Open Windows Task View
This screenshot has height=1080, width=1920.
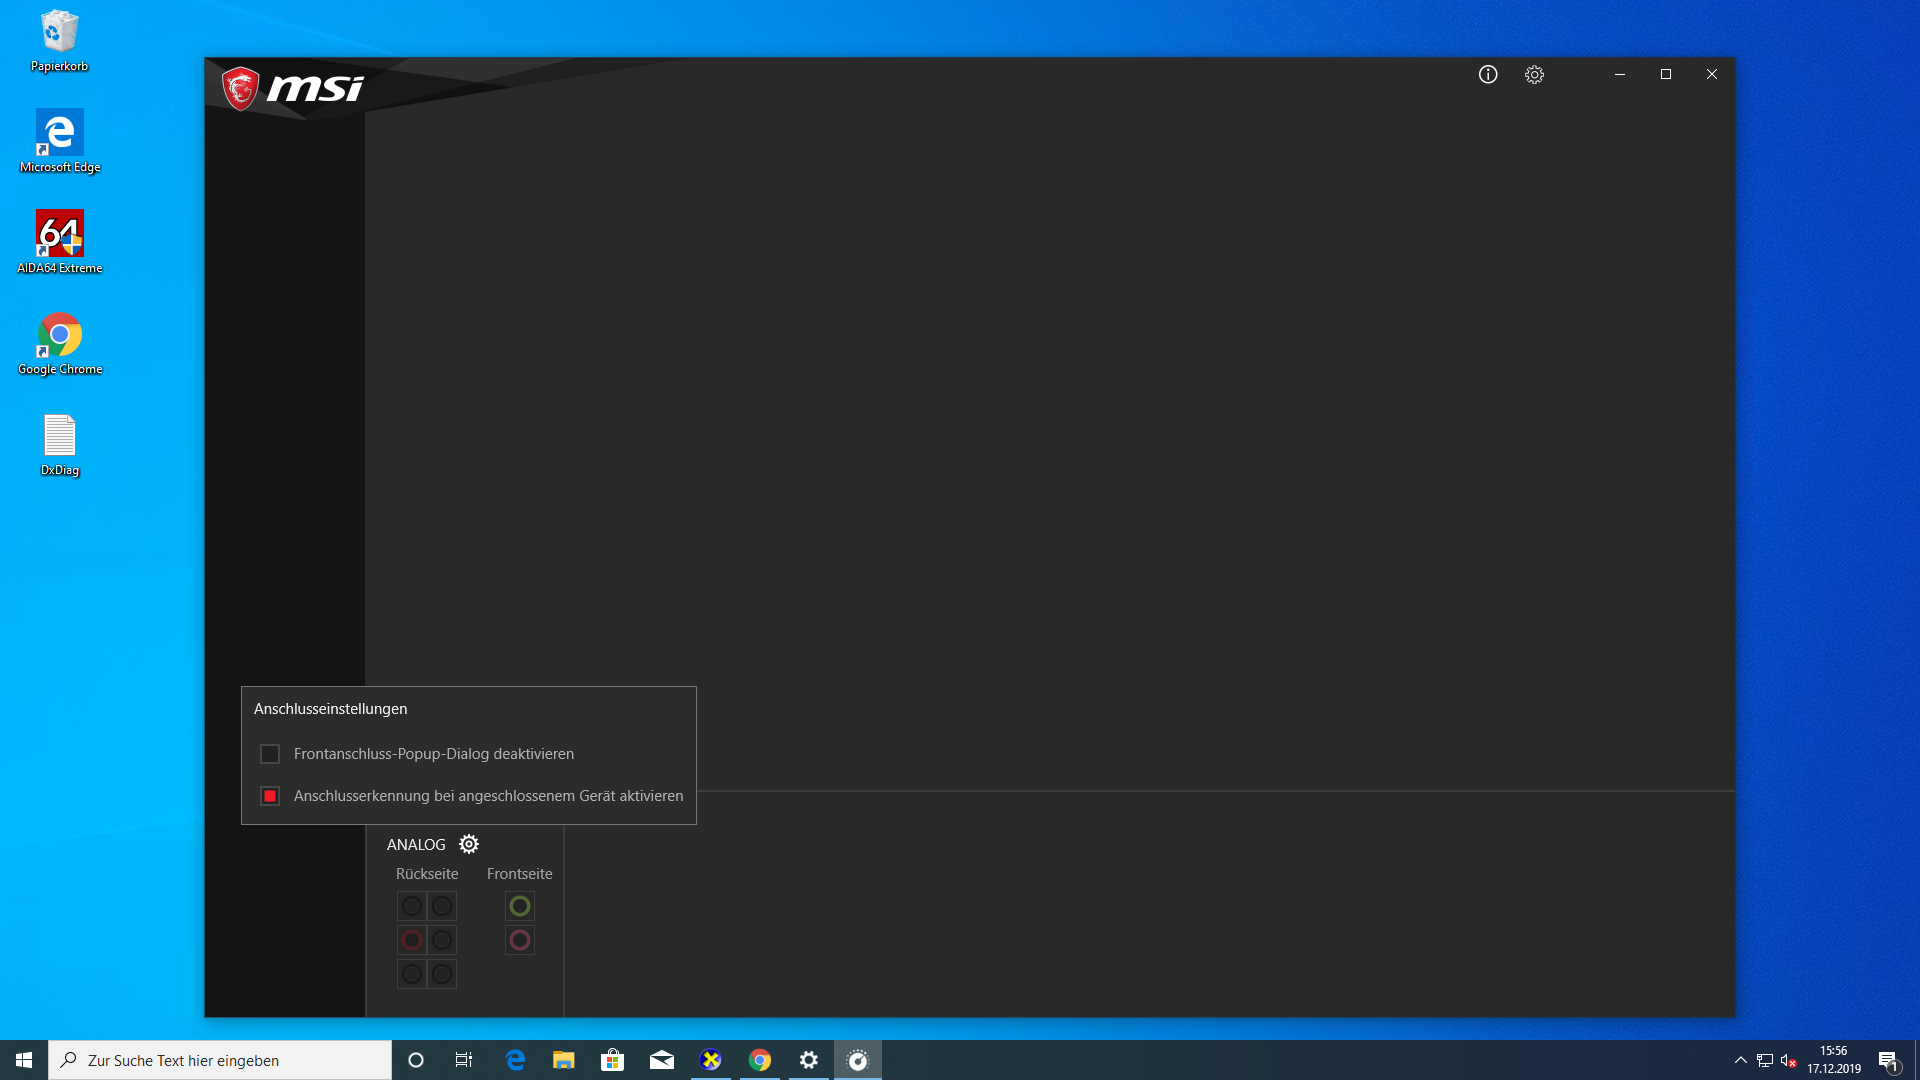pyautogui.click(x=464, y=1060)
